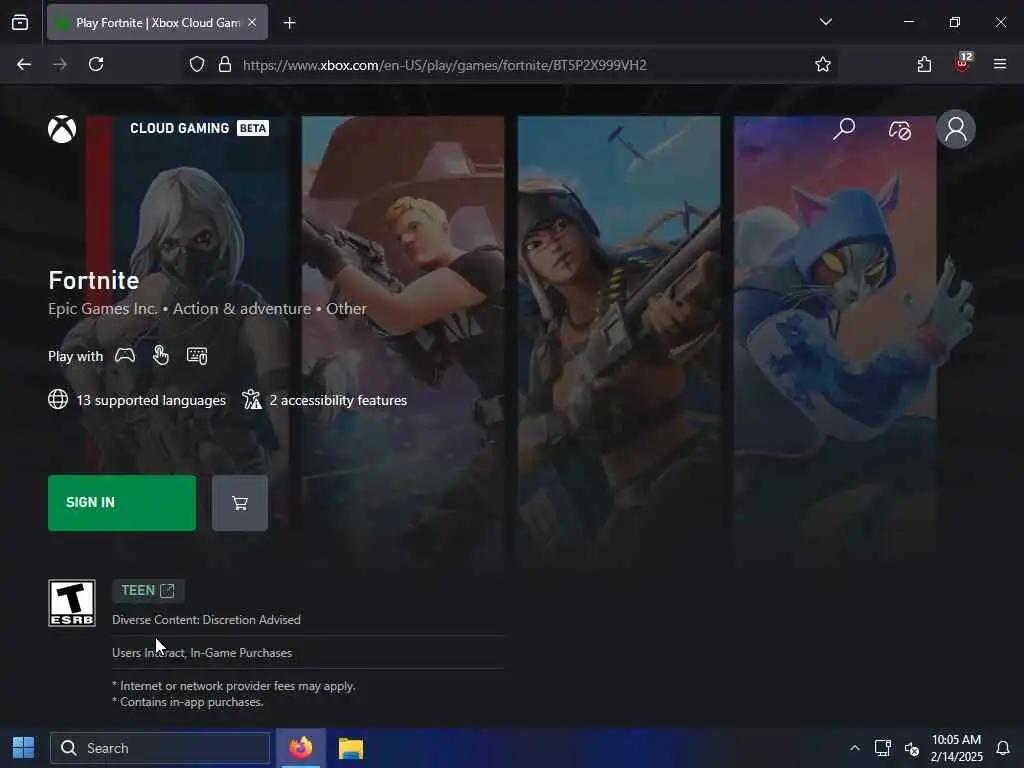Open the Firefox extensions puzzle icon

point(924,64)
